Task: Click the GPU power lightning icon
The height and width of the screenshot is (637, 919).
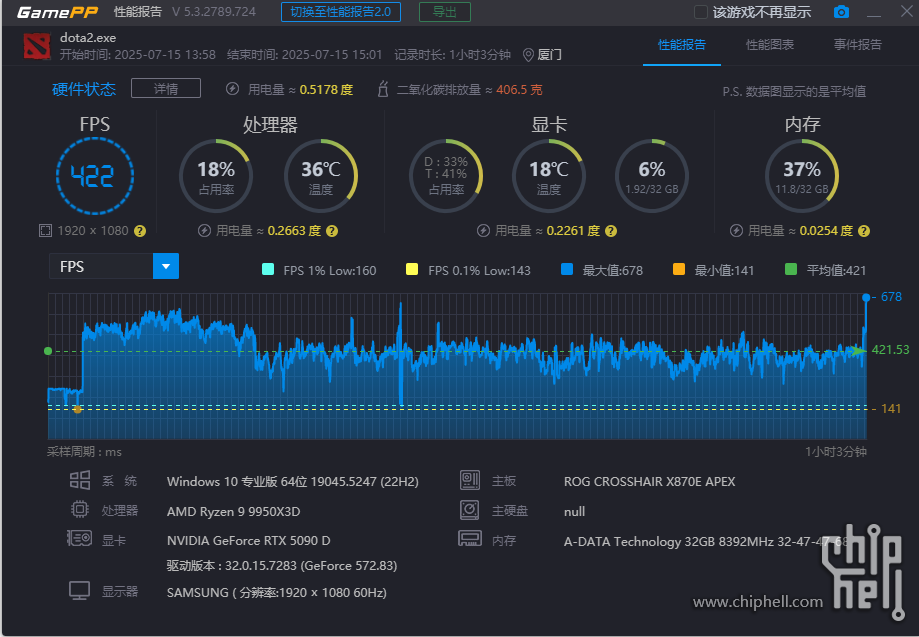Action: 483,231
